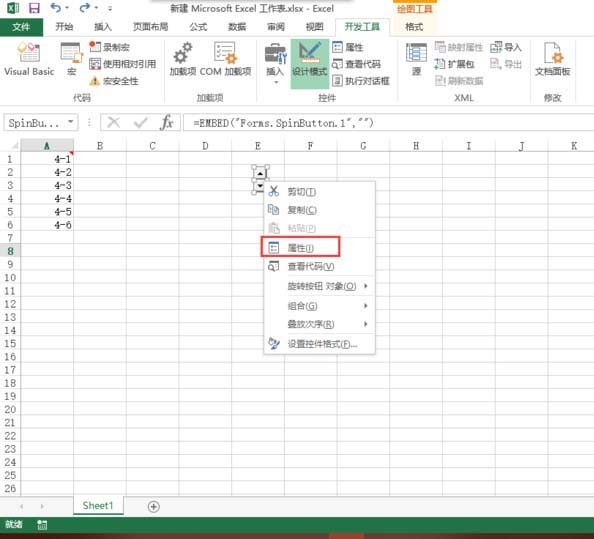Open the XML Source (源) pane
594x539 pixels.
click(x=416, y=58)
